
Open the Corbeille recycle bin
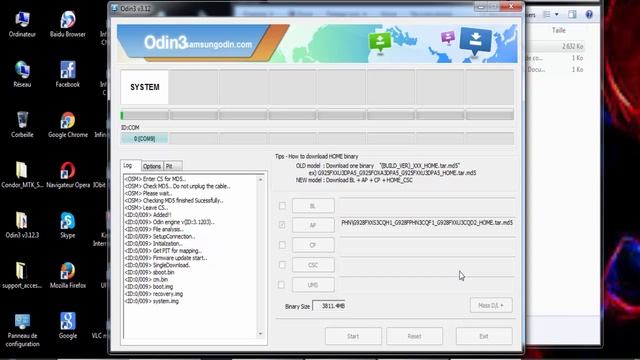click(22, 125)
